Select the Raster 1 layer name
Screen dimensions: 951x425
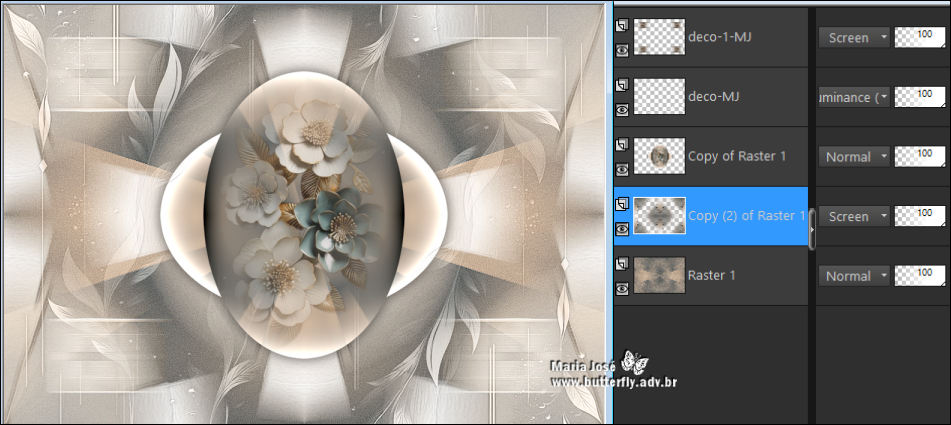711,275
